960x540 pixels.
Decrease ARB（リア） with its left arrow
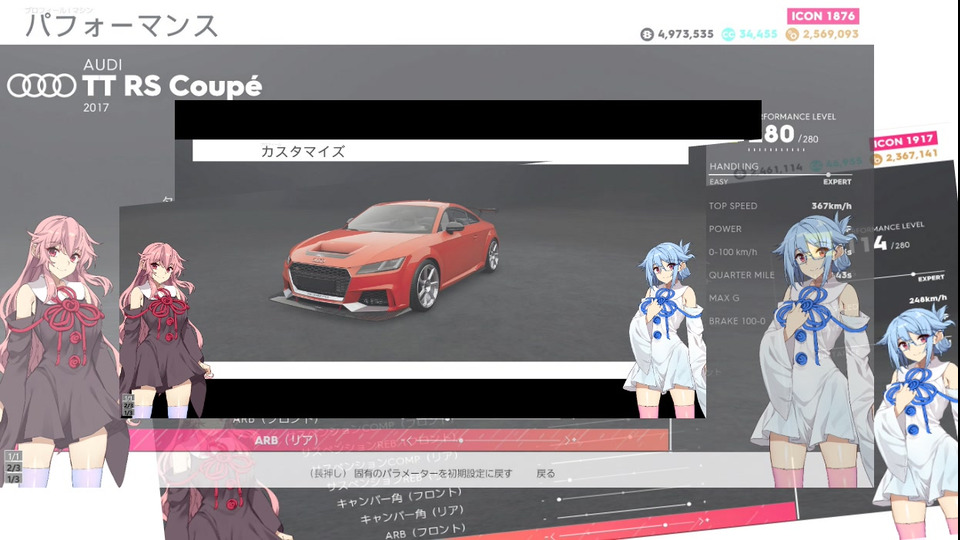tap(410, 440)
